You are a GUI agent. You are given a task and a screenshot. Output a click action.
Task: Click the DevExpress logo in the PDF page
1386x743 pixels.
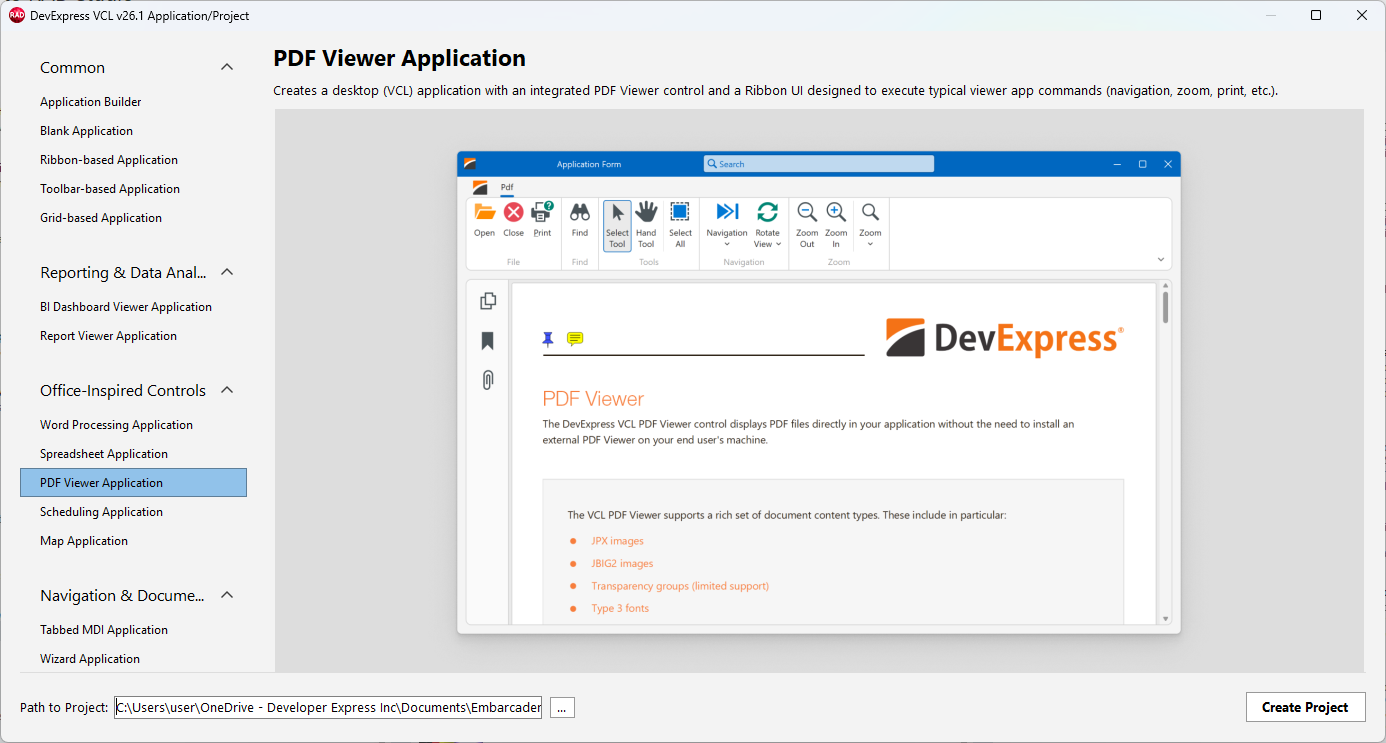pyautogui.click(x=1005, y=338)
